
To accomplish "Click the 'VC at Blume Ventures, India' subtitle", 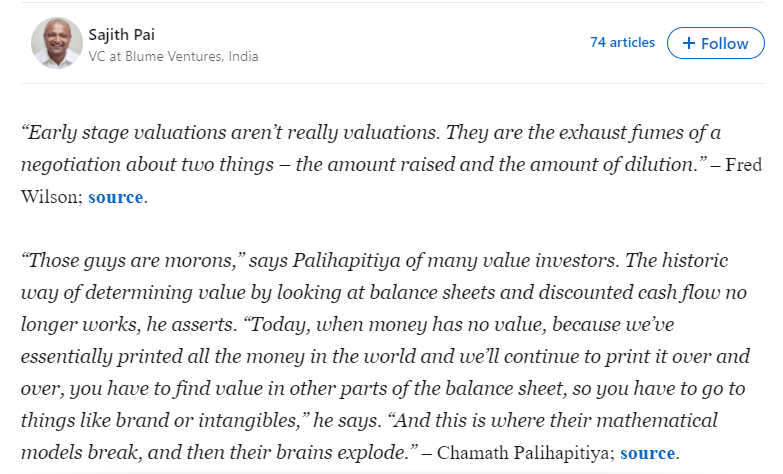I will (173, 56).
